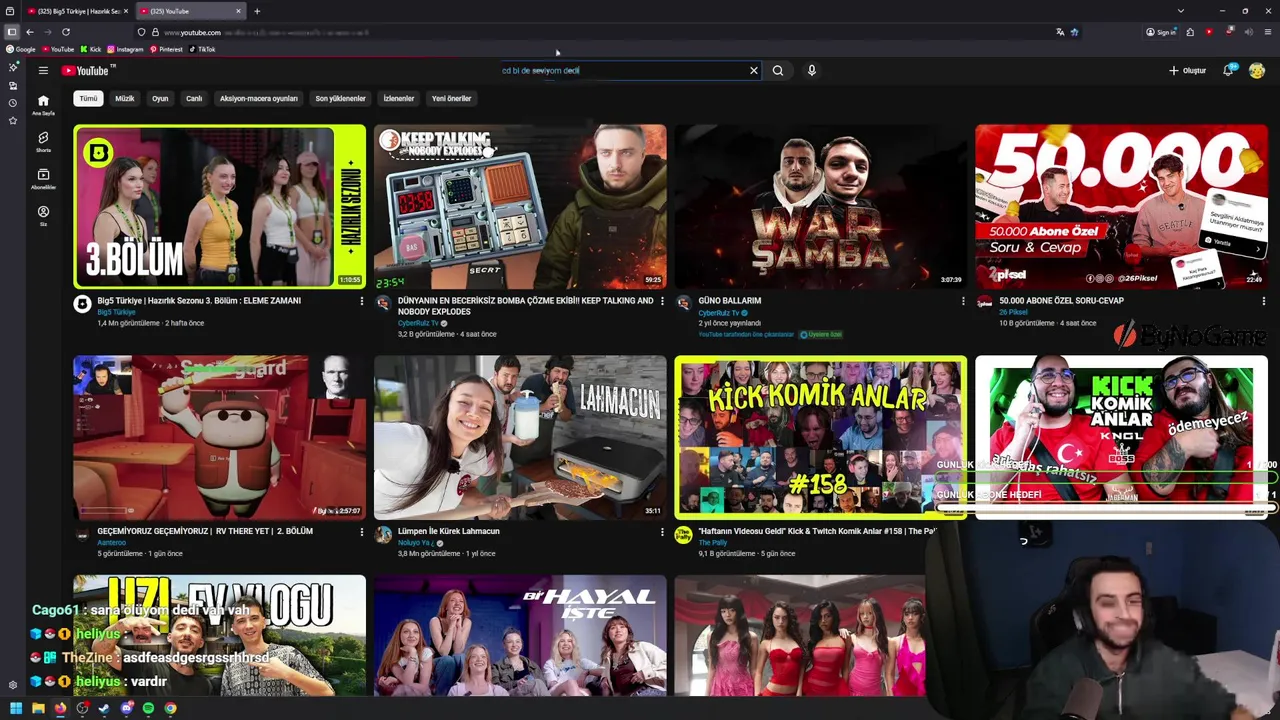Select Son yüklenenler filter chip
The height and width of the screenshot is (720, 1280).
tap(340, 99)
